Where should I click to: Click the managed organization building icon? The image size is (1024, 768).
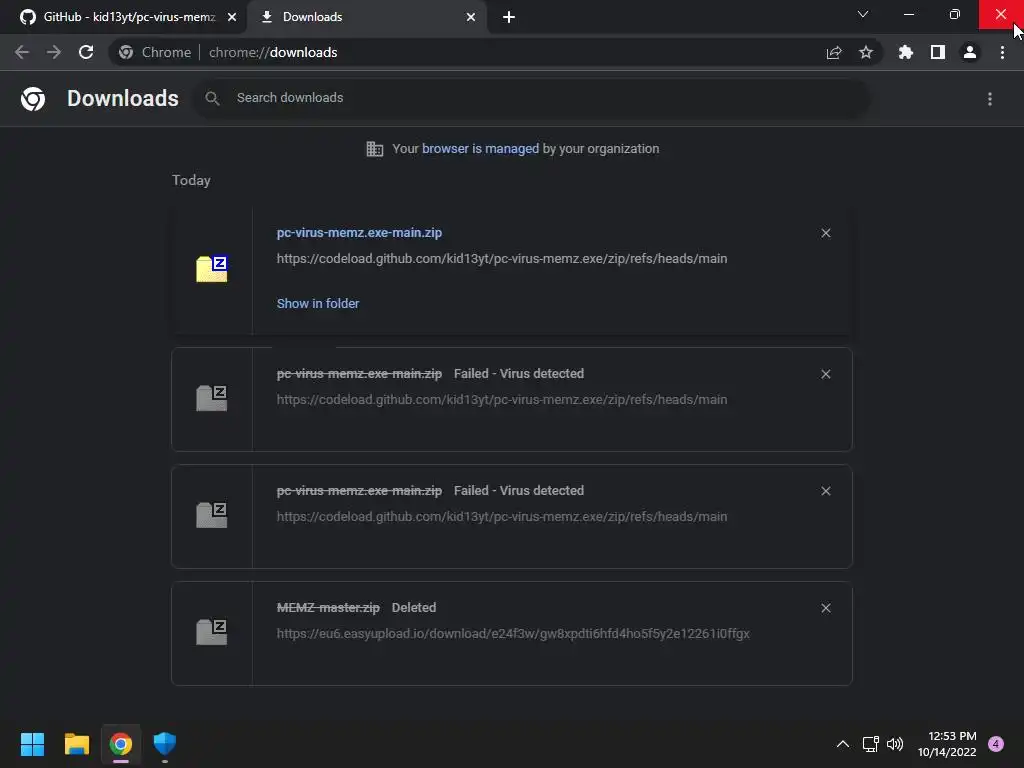(375, 149)
